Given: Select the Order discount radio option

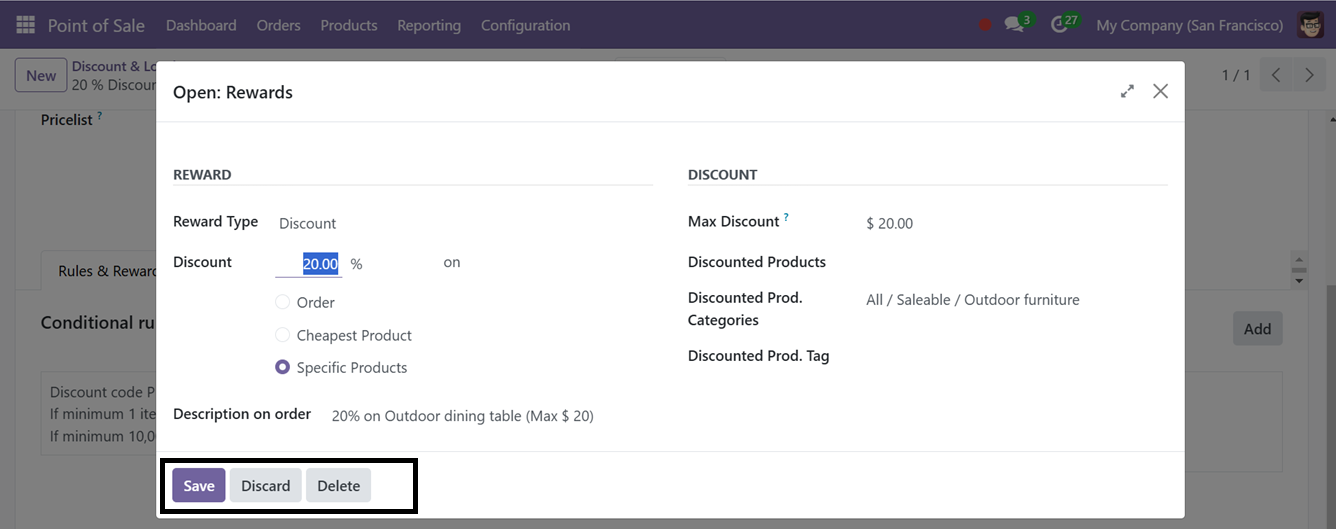Looking at the screenshot, I should click(x=283, y=302).
